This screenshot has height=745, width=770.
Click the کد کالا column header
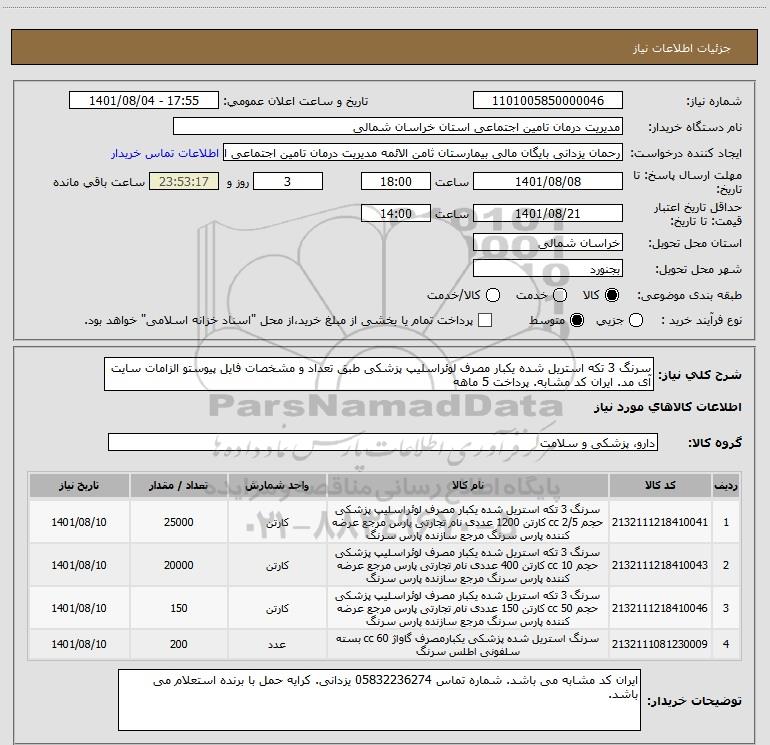point(660,485)
